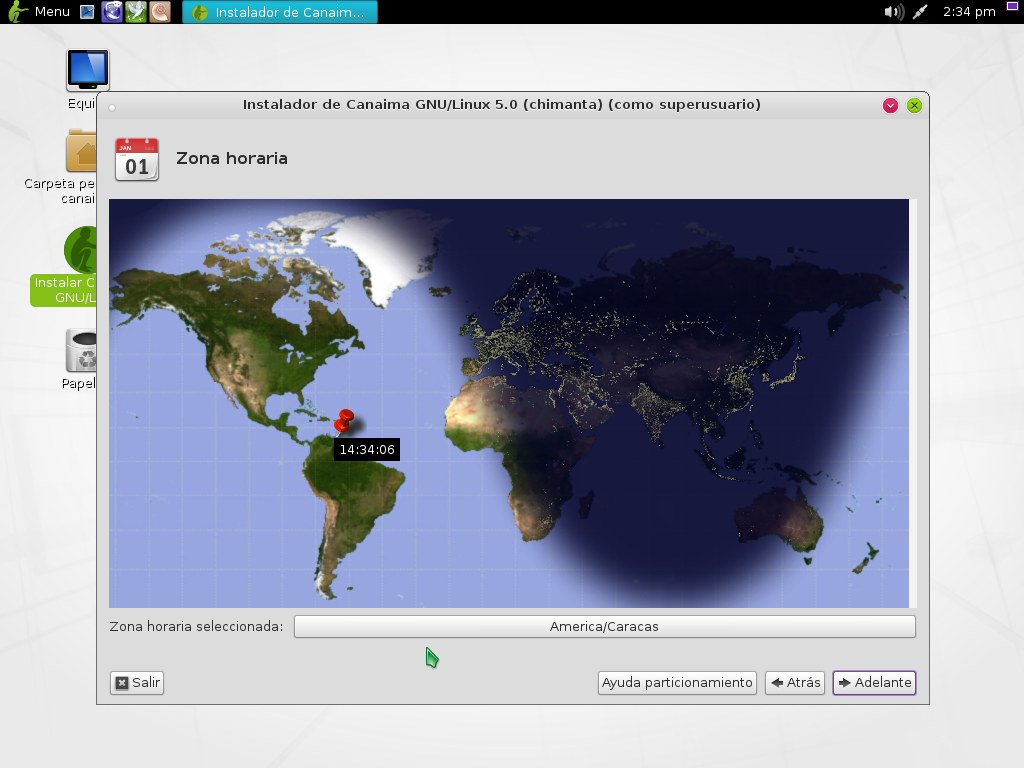Click the workspace switcher in the top-right corner
The width and height of the screenshot is (1024, 768).
pos(1011,7)
